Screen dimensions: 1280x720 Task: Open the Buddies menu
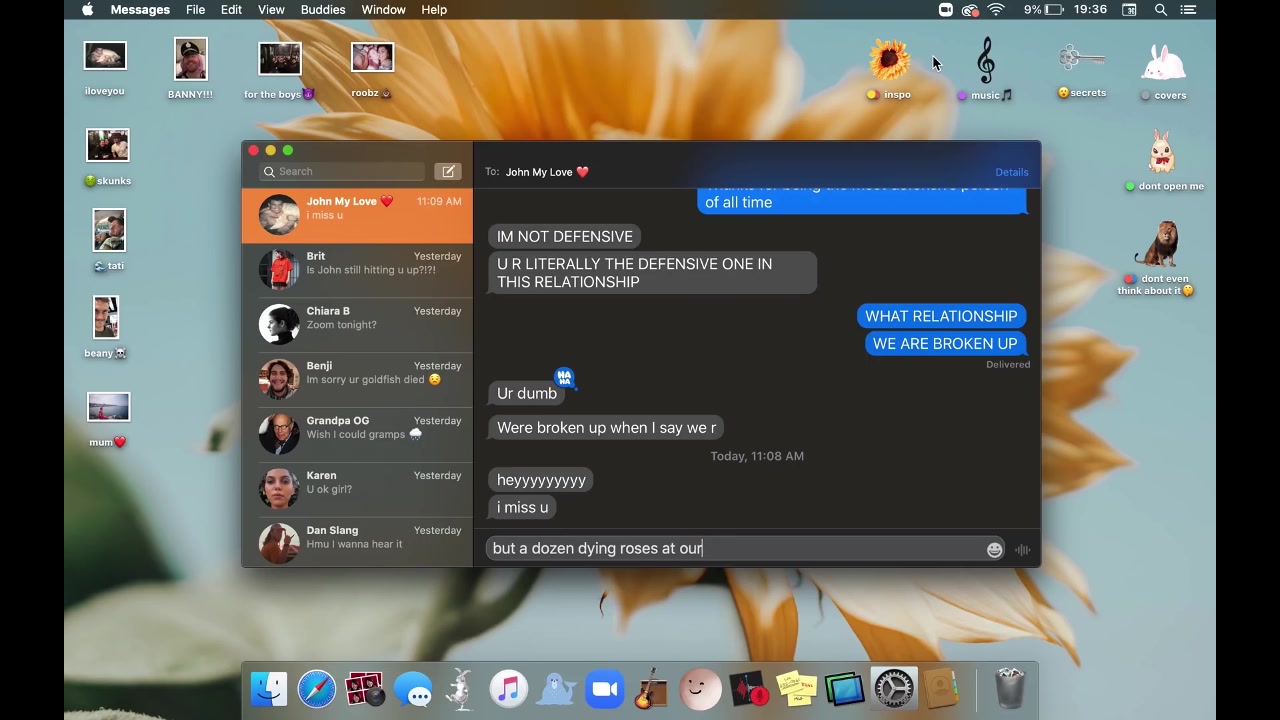(x=323, y=10)
